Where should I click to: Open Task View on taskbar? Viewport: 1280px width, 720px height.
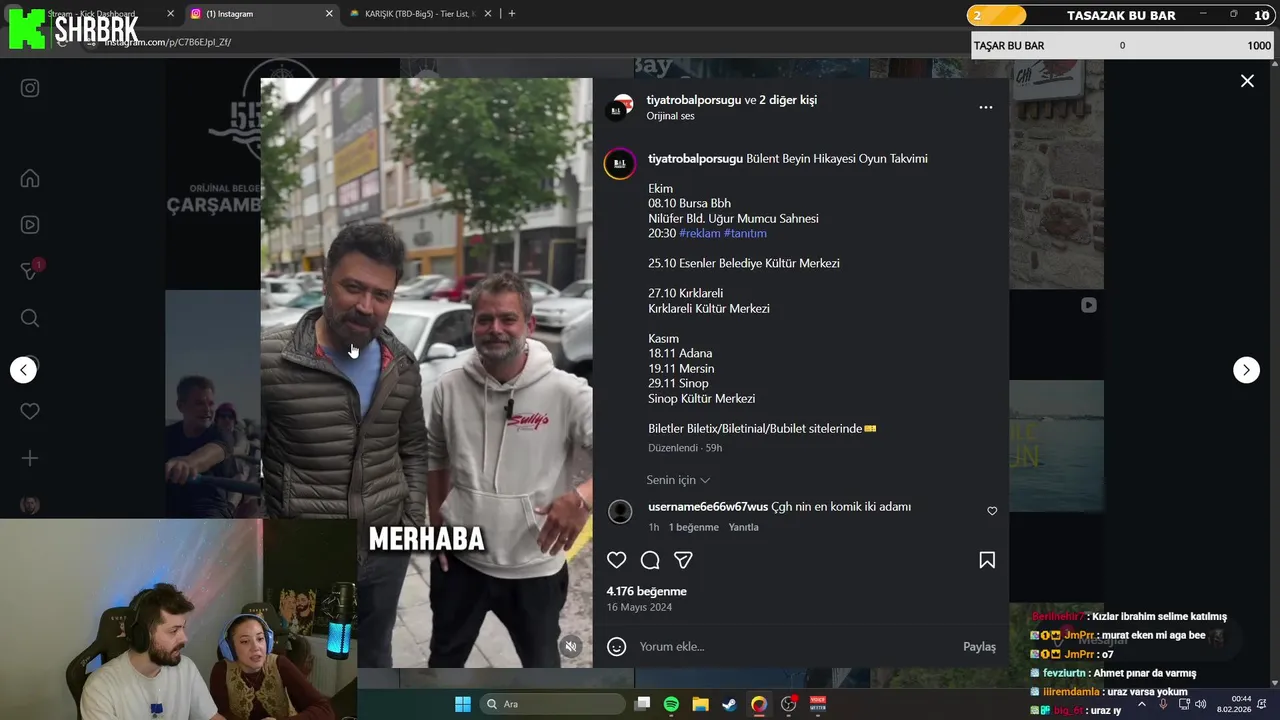[x=643, y=704]
